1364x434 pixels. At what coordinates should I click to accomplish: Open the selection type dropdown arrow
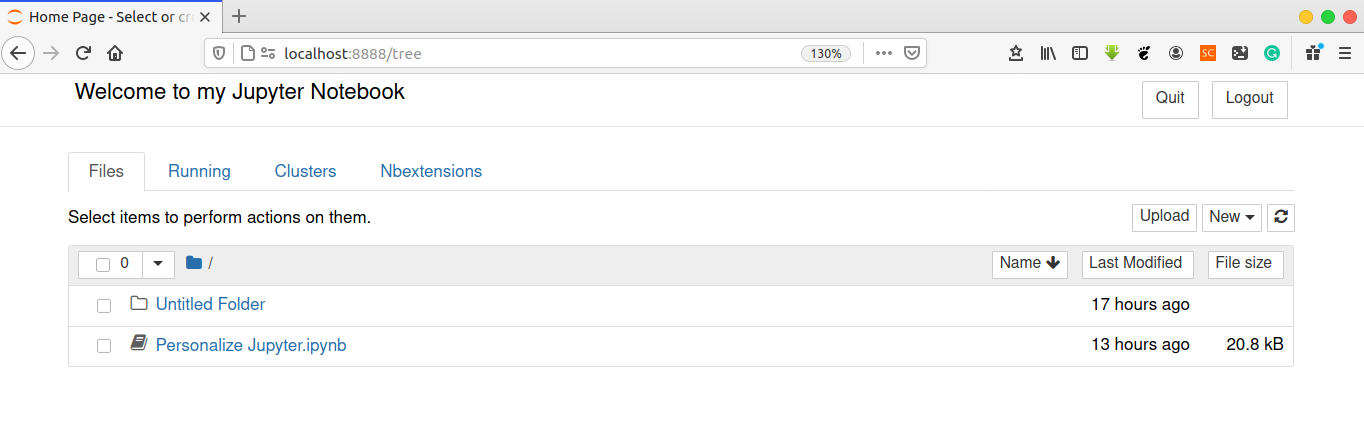[x=158, y=264]
